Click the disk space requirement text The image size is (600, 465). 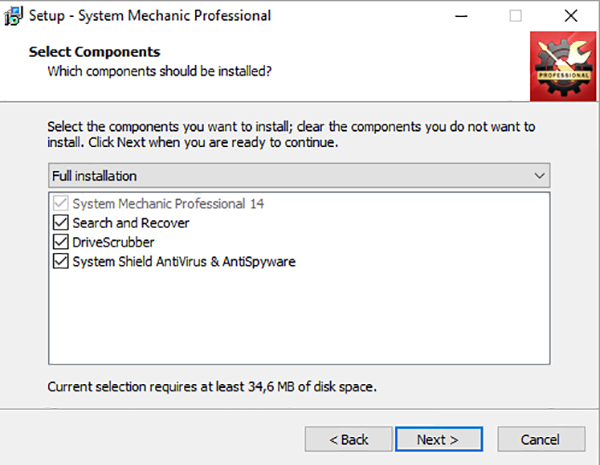pos(212,386)
